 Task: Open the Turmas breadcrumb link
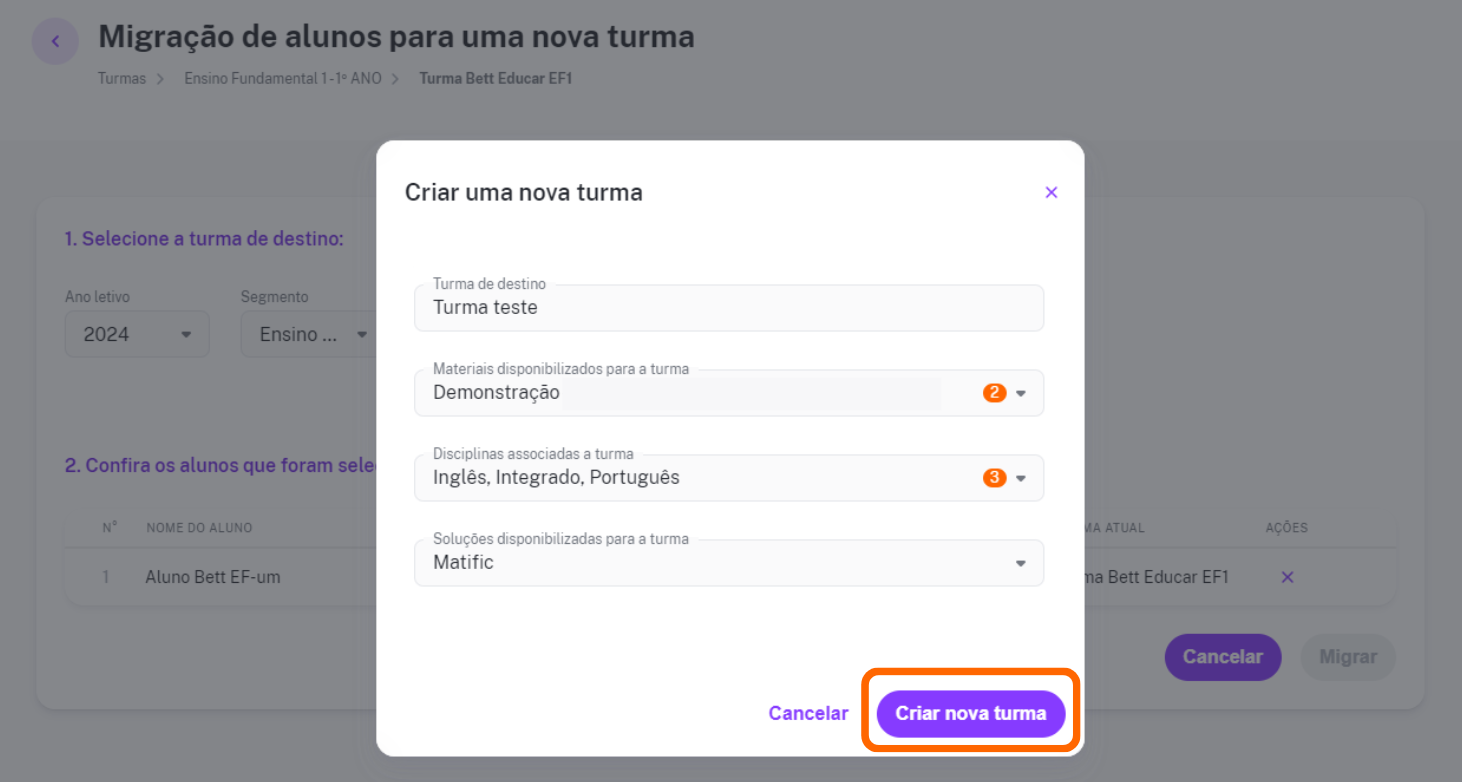coord(122,78)
